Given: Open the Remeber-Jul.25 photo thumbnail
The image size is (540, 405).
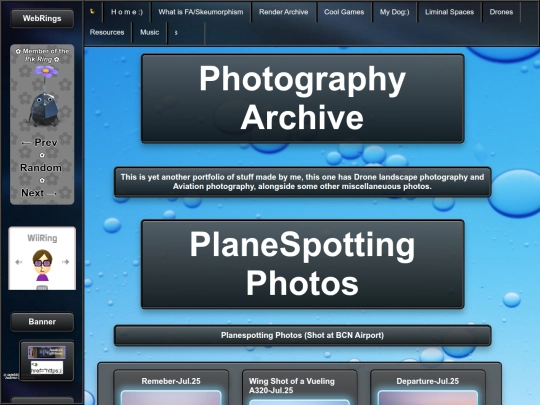Looking at the screenshot, I should tap(171, 398).
